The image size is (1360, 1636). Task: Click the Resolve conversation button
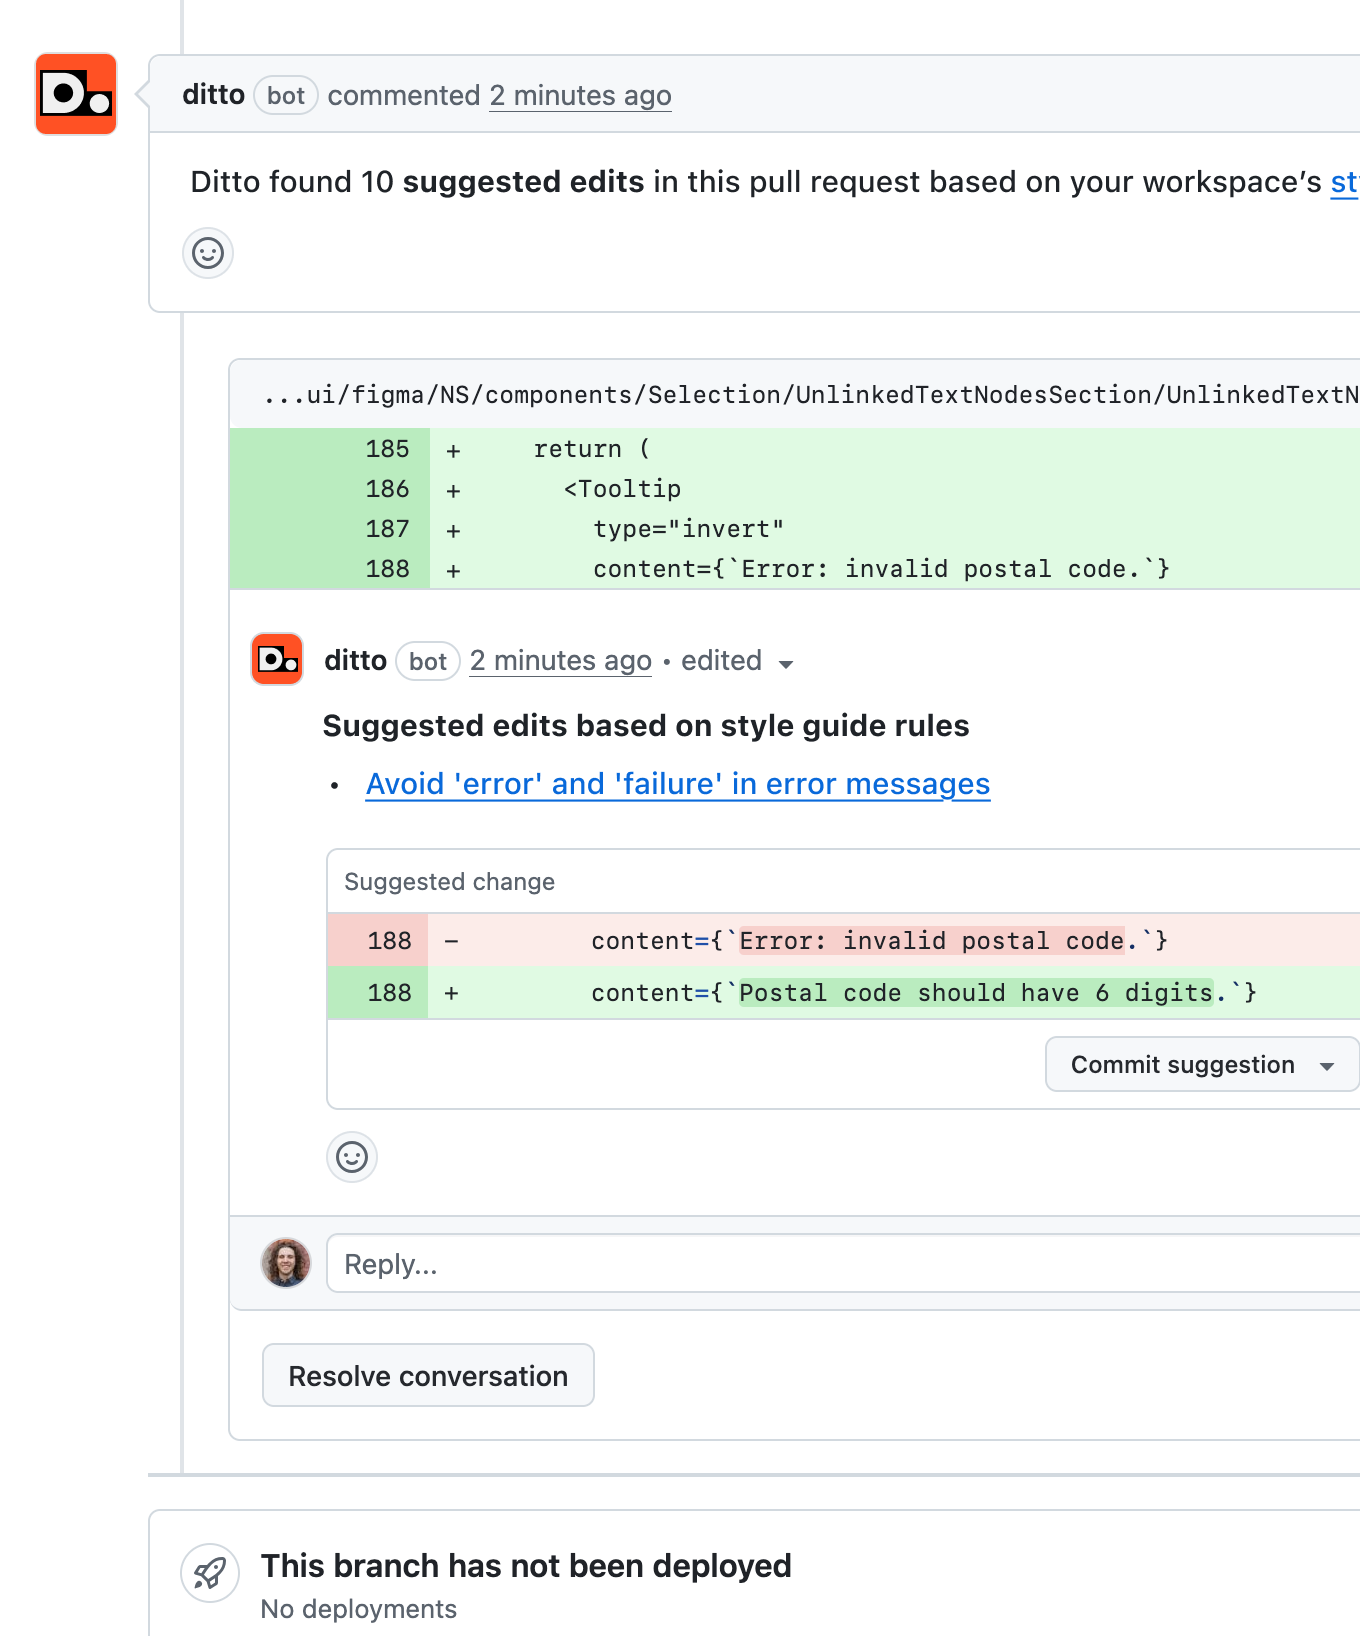(x=428, y=1375)
